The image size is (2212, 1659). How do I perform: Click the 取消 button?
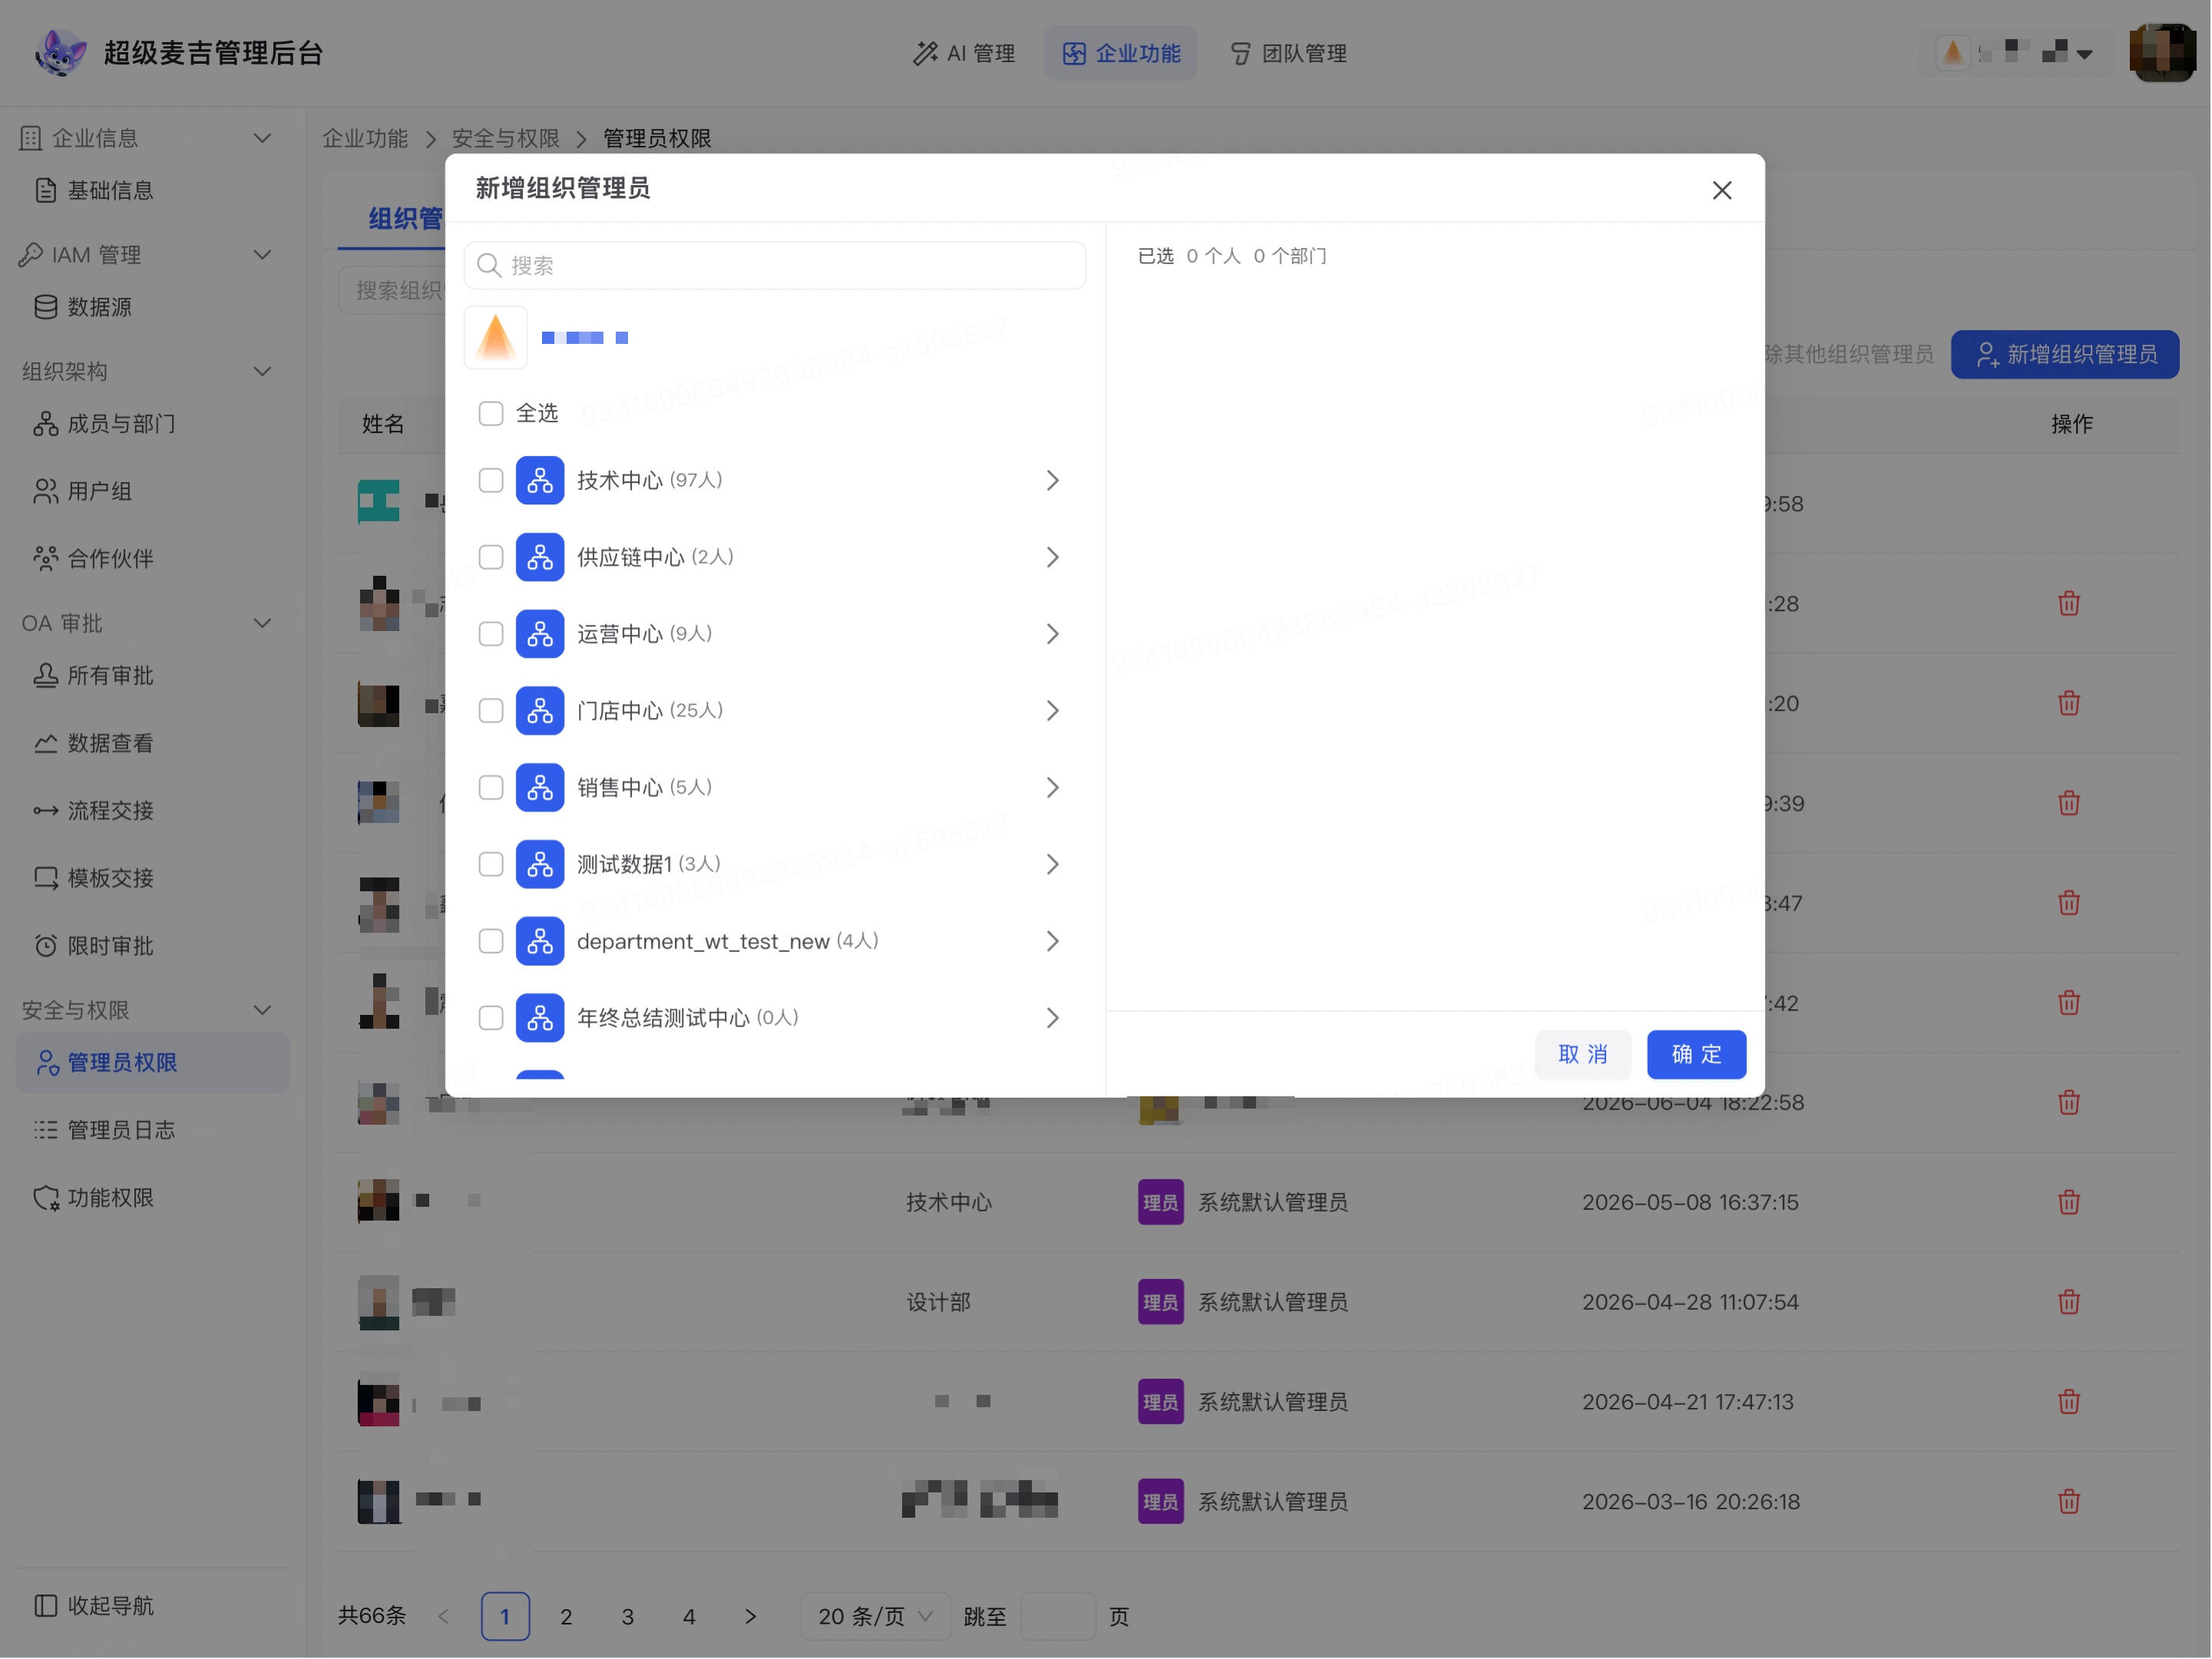click(1583, 1055)
